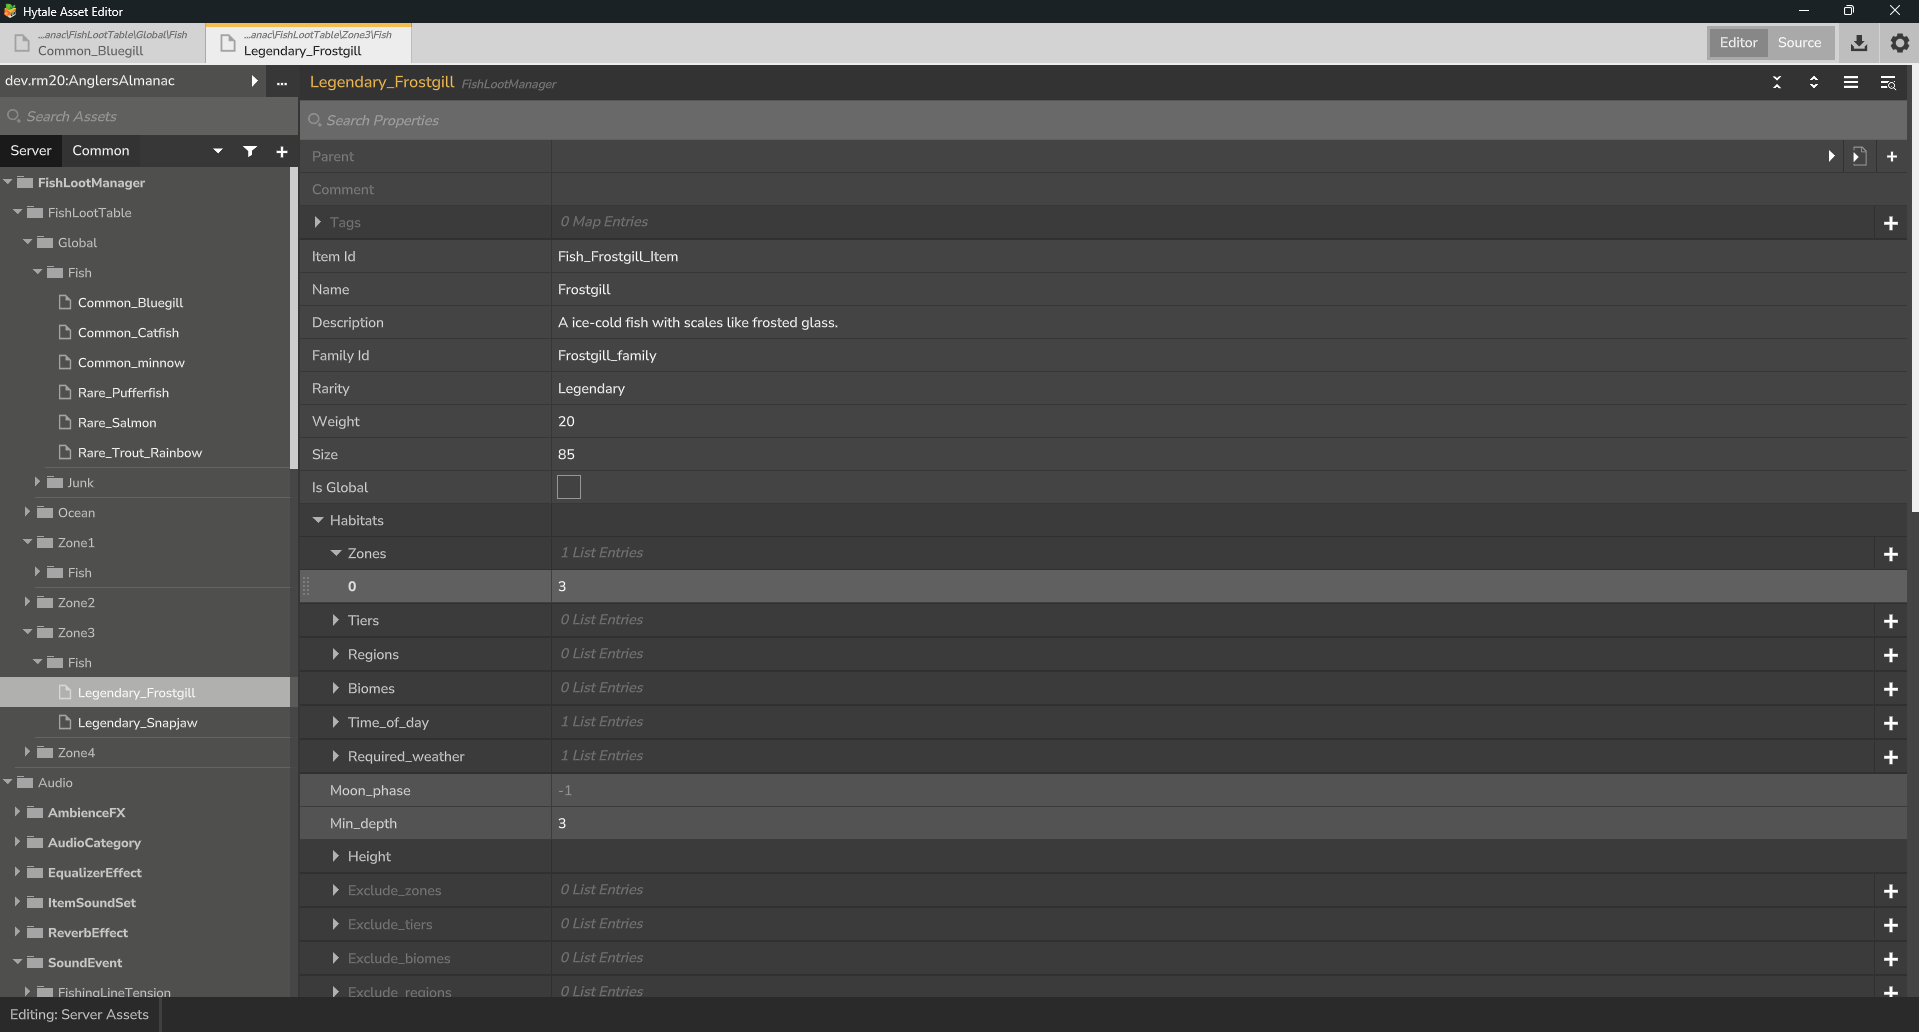Open Legendary_Snapjaw in the asset tree

(x=137, y=723)
